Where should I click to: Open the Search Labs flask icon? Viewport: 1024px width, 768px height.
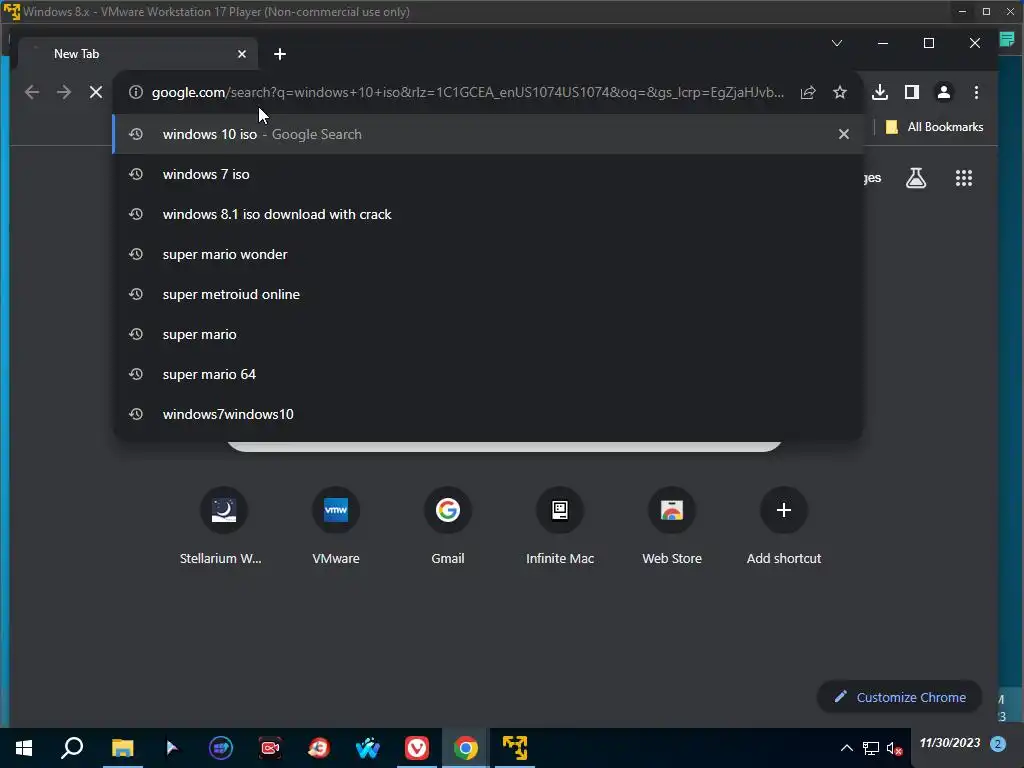[x=916, y=178]
